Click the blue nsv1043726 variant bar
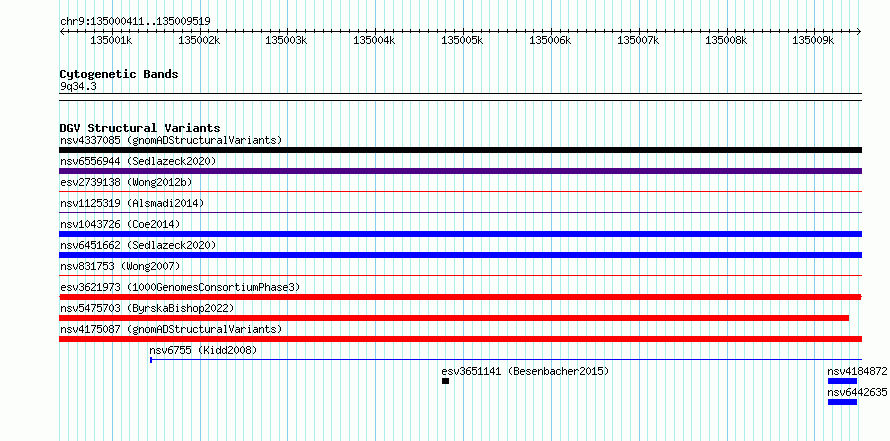The height and width of the screenshot is (441, 890). (x=460, y=234)
